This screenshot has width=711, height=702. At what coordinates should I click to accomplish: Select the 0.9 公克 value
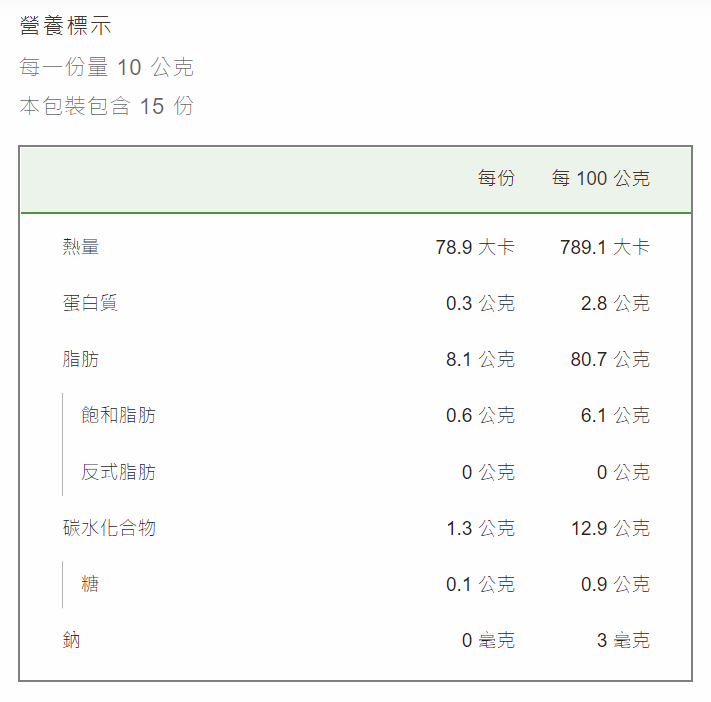(615, 584)
